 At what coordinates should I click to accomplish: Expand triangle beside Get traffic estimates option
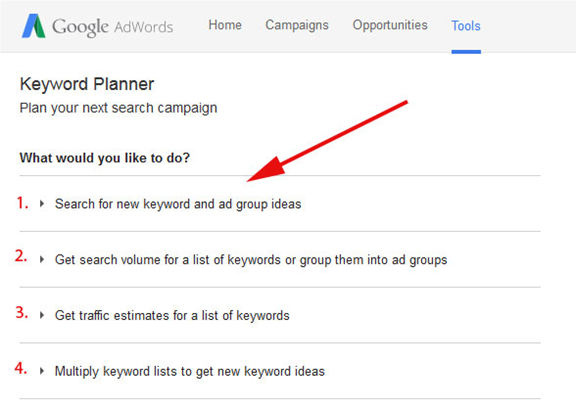[42, 315]
